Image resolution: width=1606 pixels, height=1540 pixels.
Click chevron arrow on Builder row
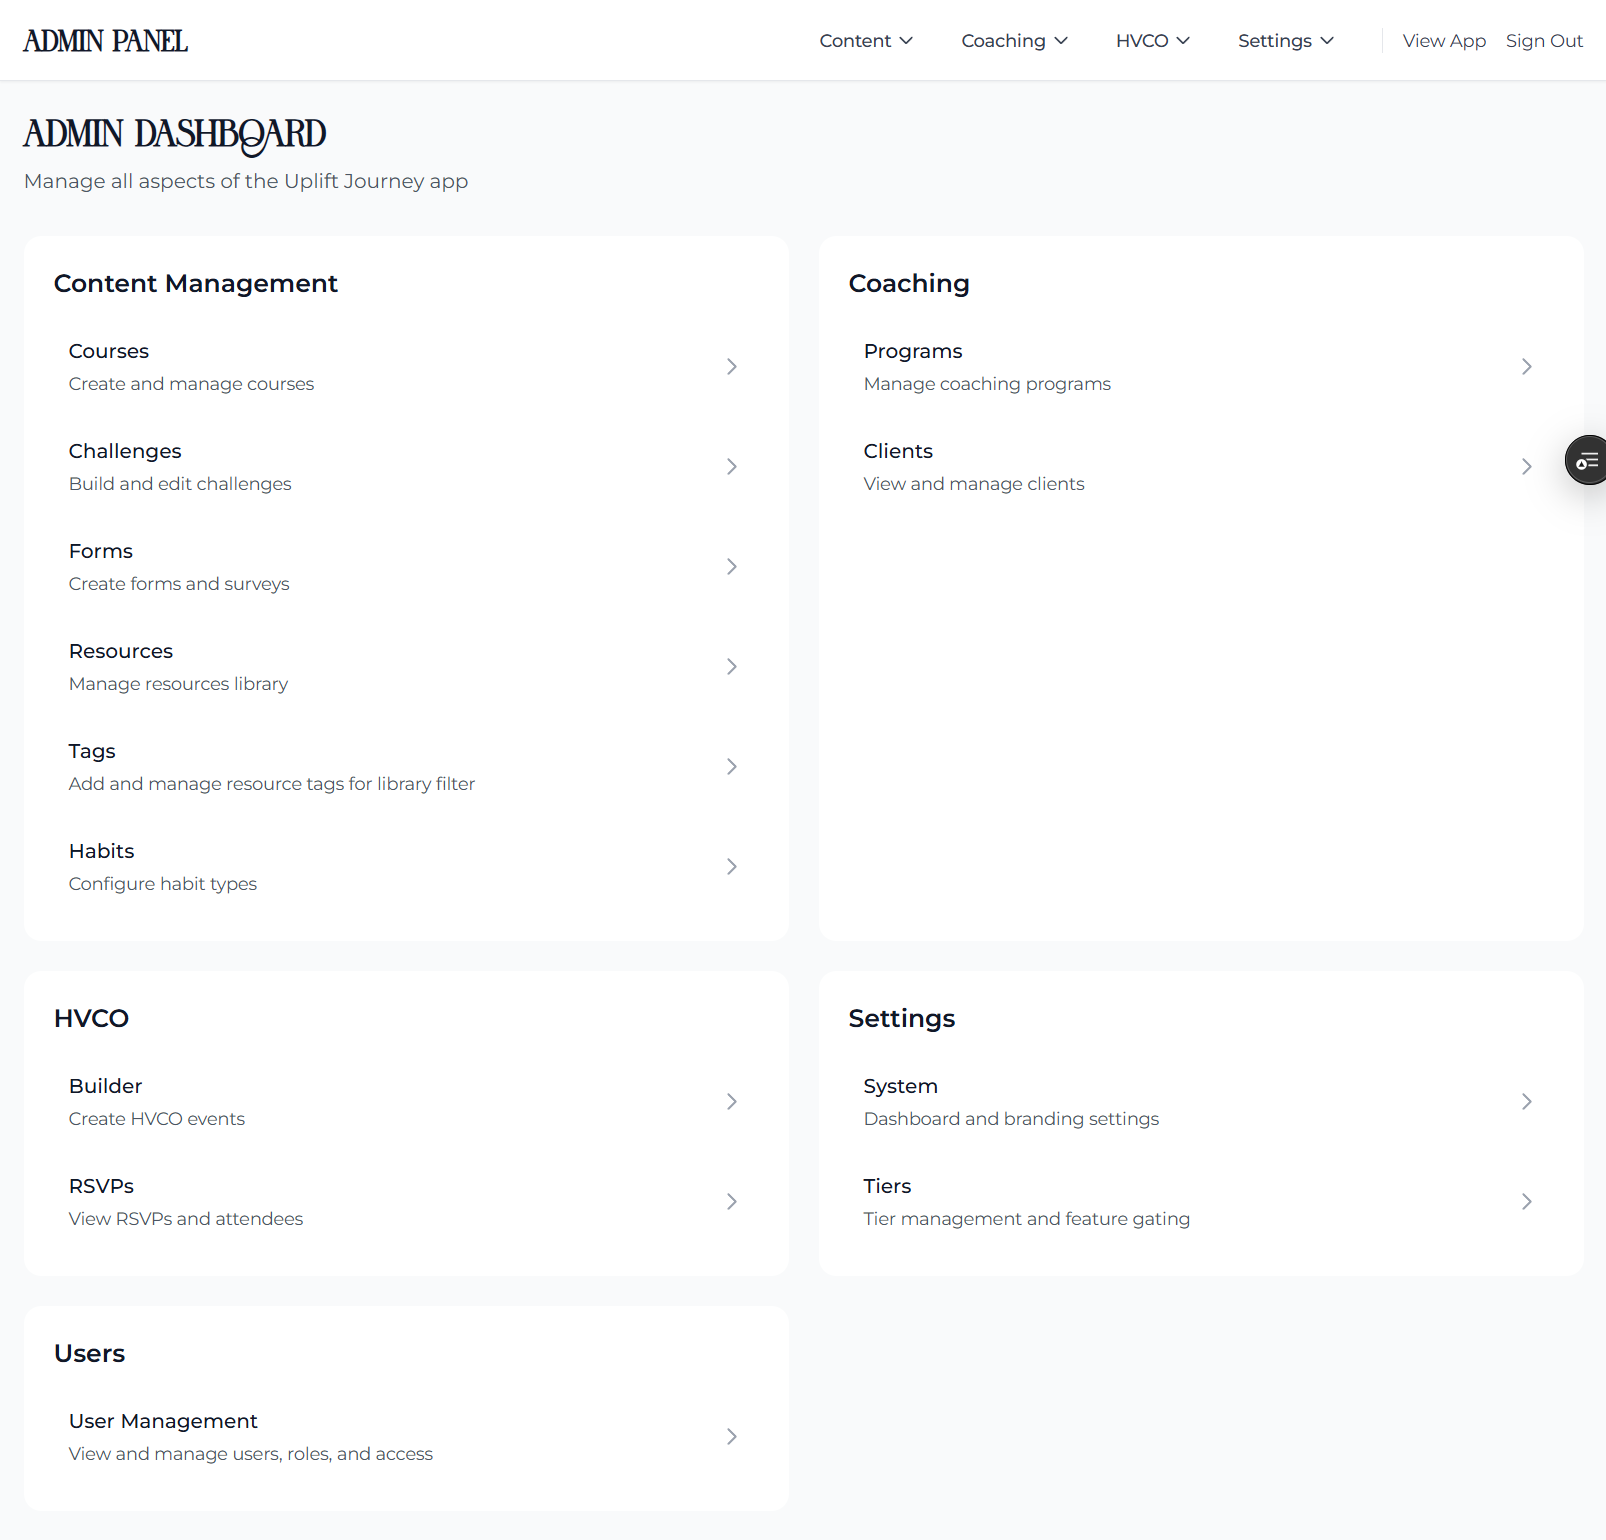click(732, 1102)
